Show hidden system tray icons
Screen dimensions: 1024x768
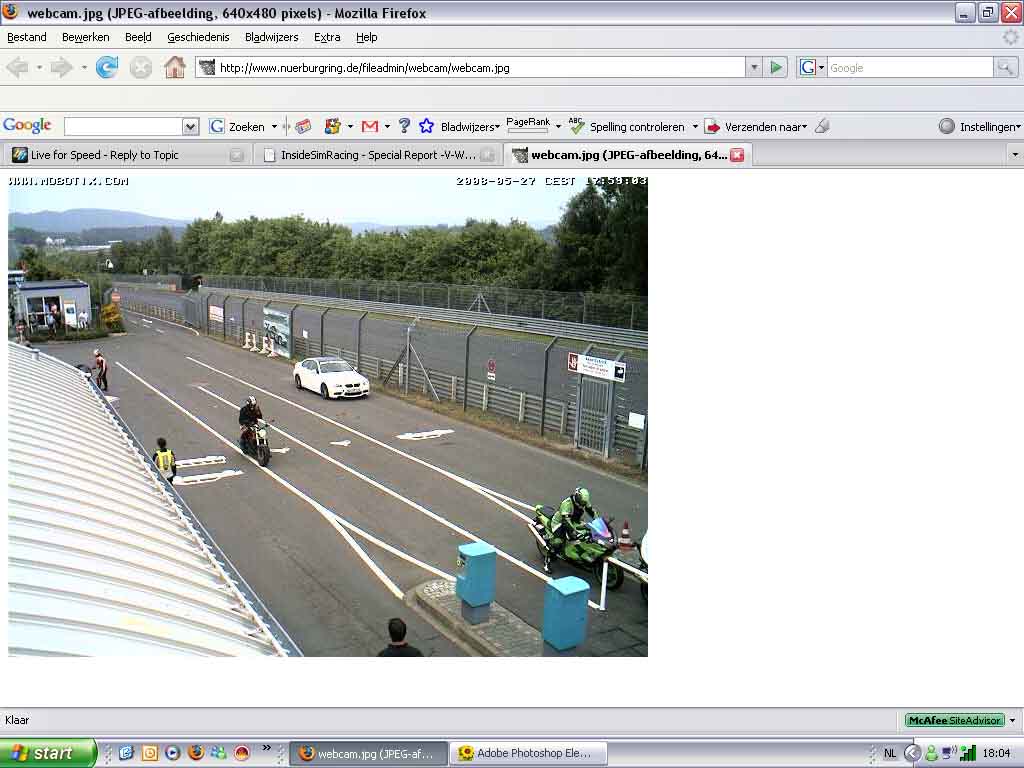coord(912,753)
